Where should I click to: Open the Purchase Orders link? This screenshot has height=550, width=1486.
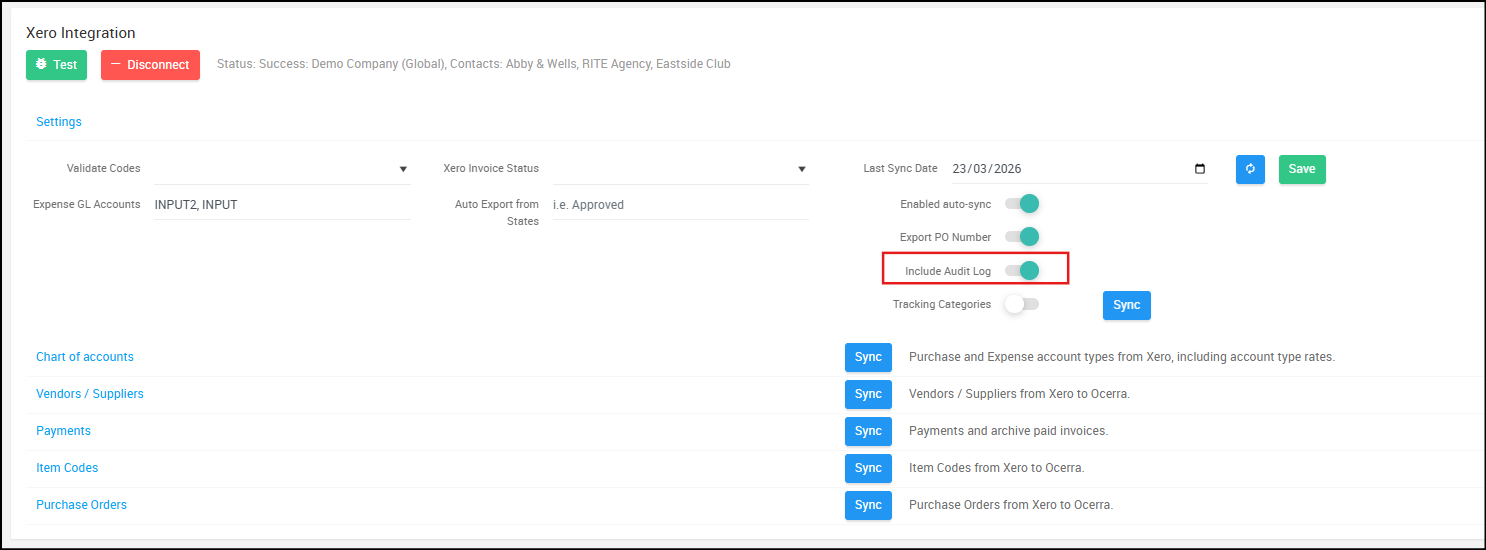point(81,505)
